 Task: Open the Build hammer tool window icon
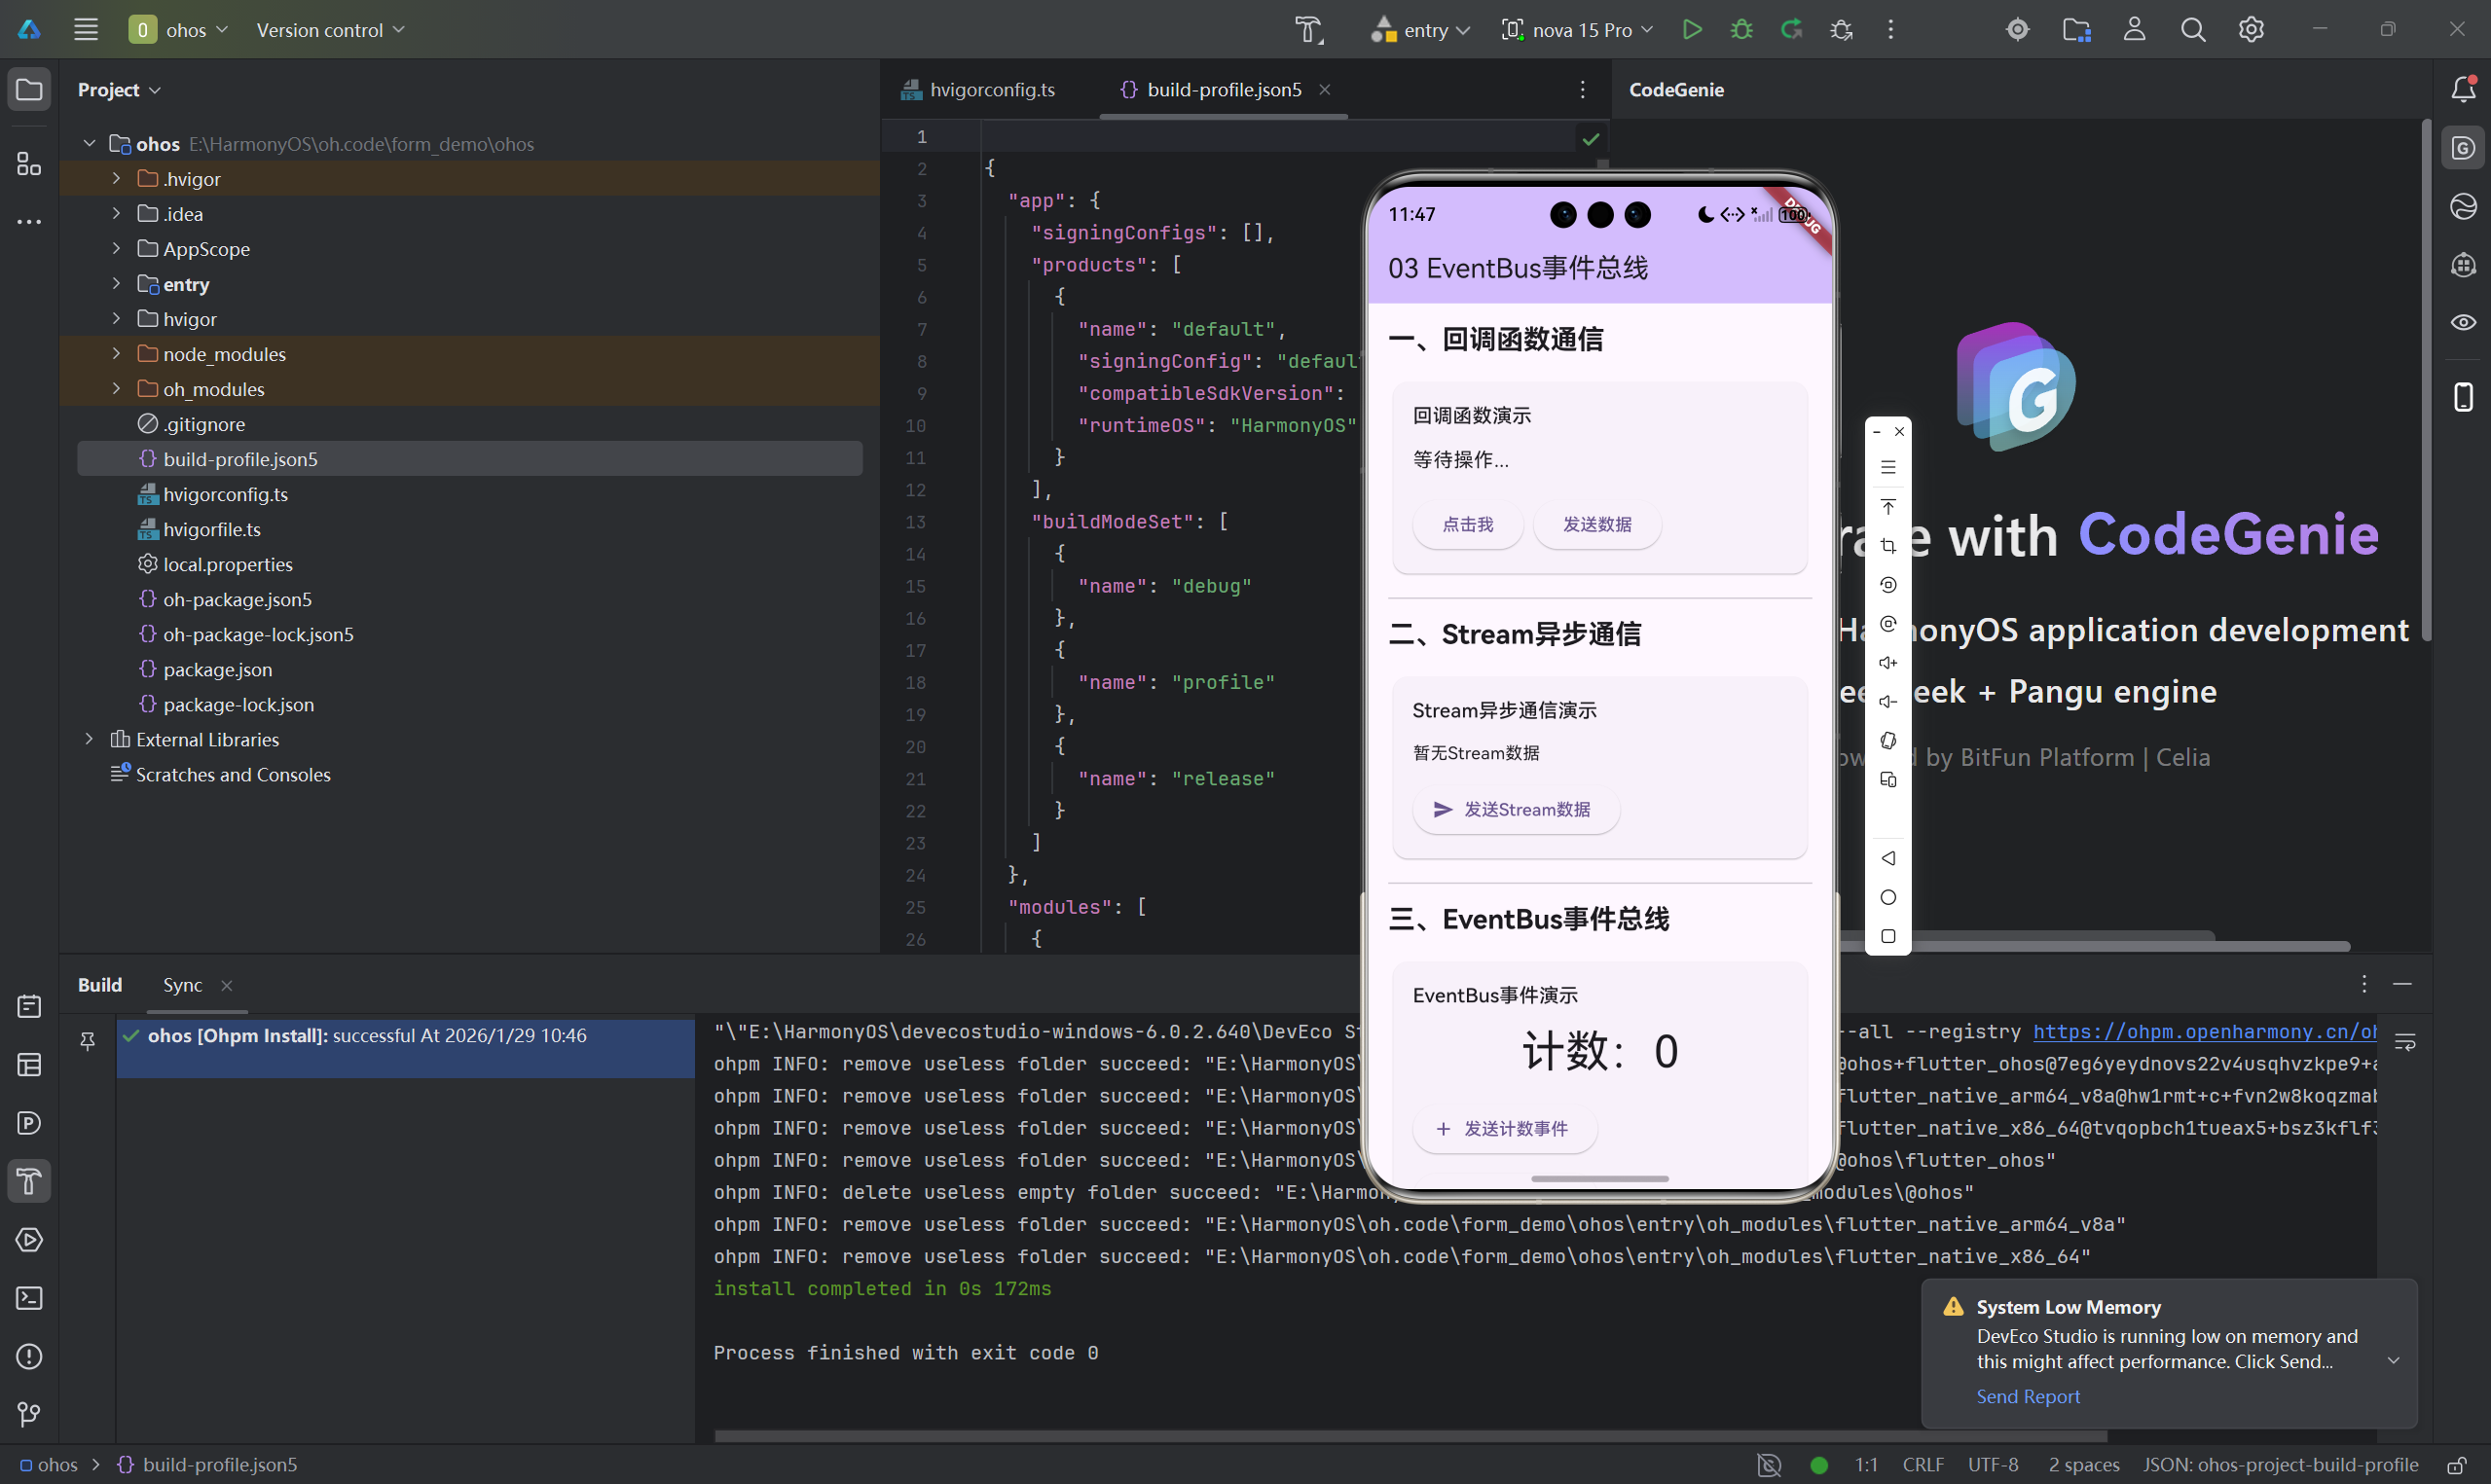[29, 1181]
